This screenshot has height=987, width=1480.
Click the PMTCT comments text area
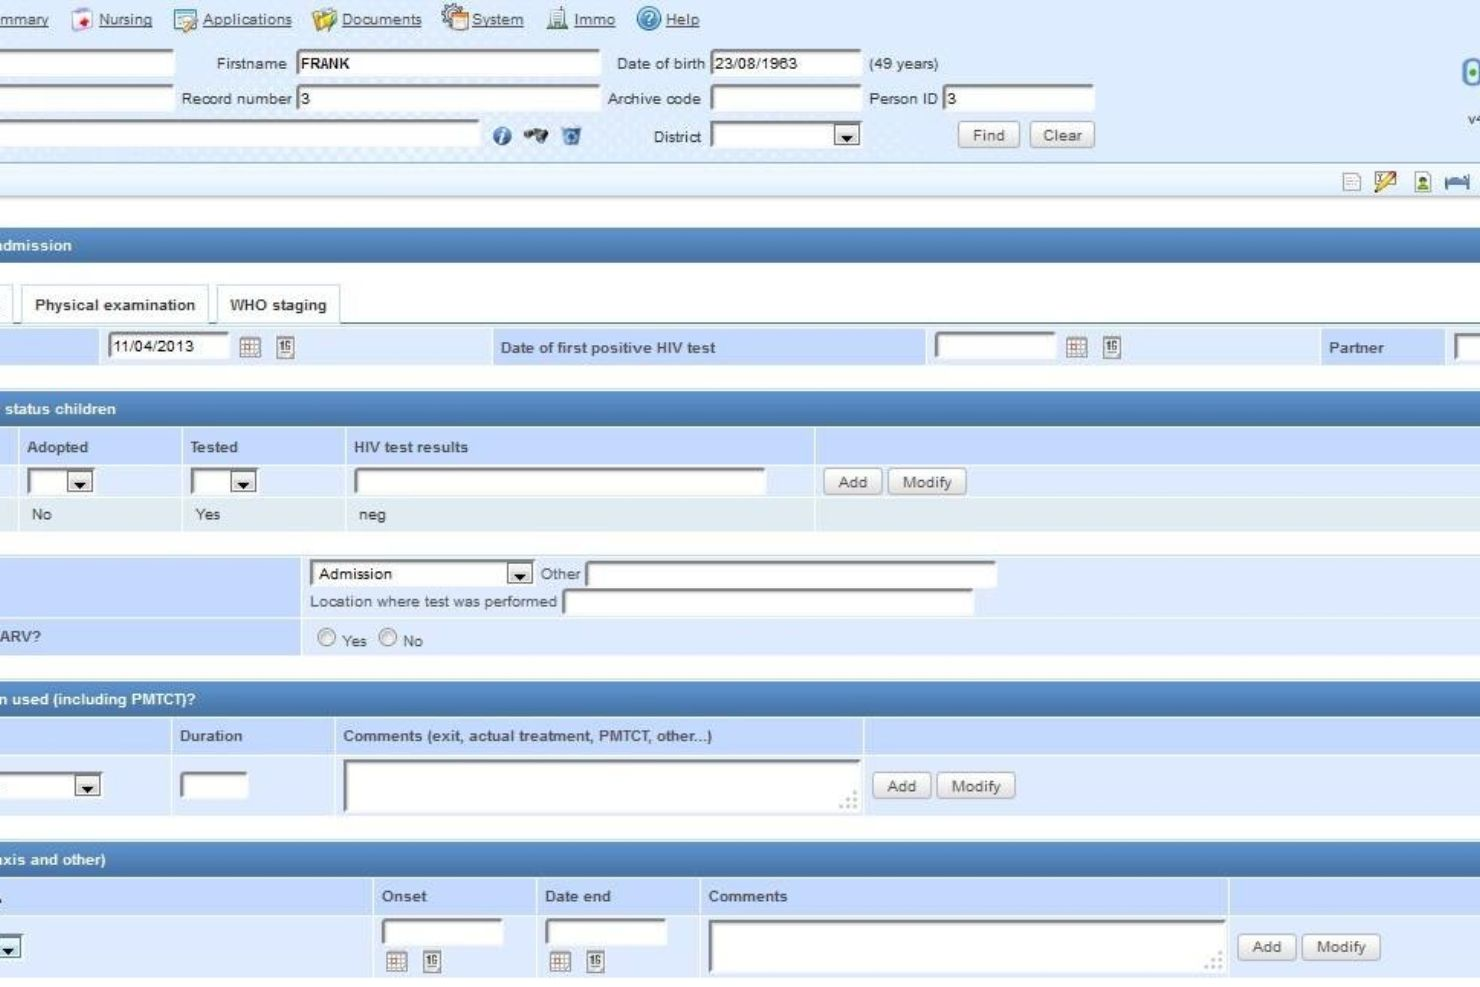click(601, 786)
